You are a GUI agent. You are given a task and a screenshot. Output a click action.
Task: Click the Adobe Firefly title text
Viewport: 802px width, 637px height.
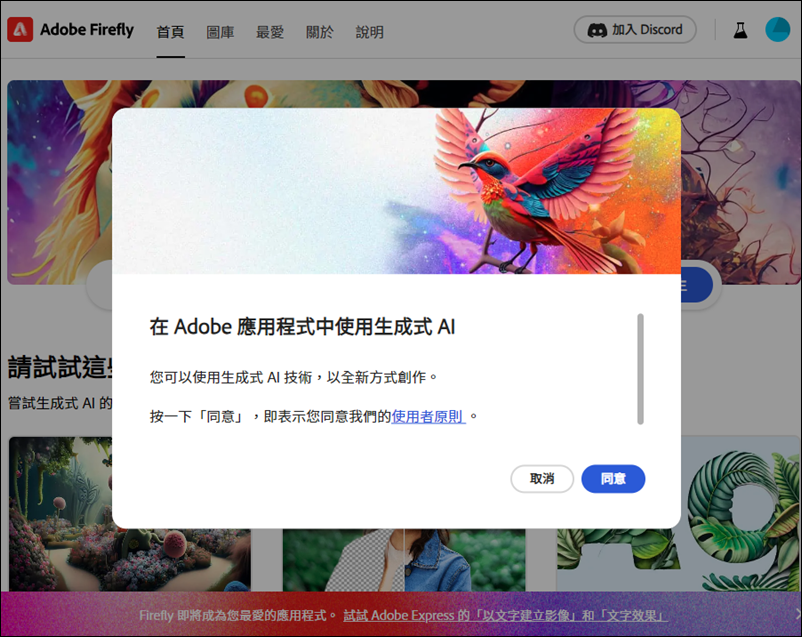[87, 30]
